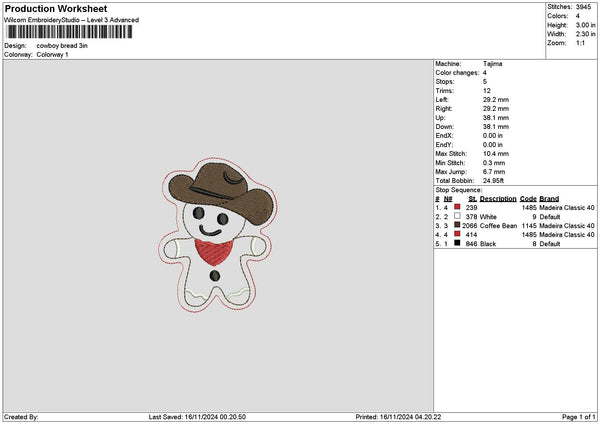Click the "Brand" column header
This screenshot has height=424, width=600.
click(549, 199)
